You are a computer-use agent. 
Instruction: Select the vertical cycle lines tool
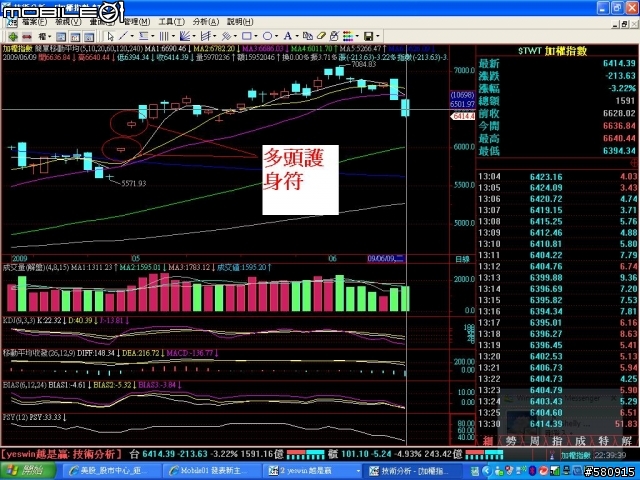coord(164,36)
